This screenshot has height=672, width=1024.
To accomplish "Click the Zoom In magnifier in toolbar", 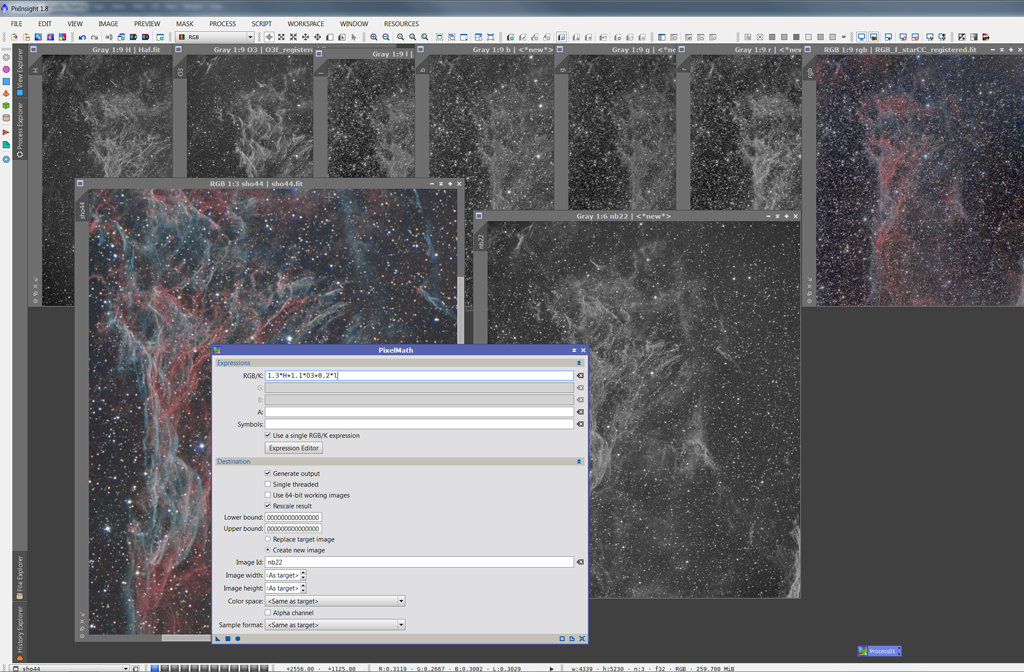I will 374,37.
